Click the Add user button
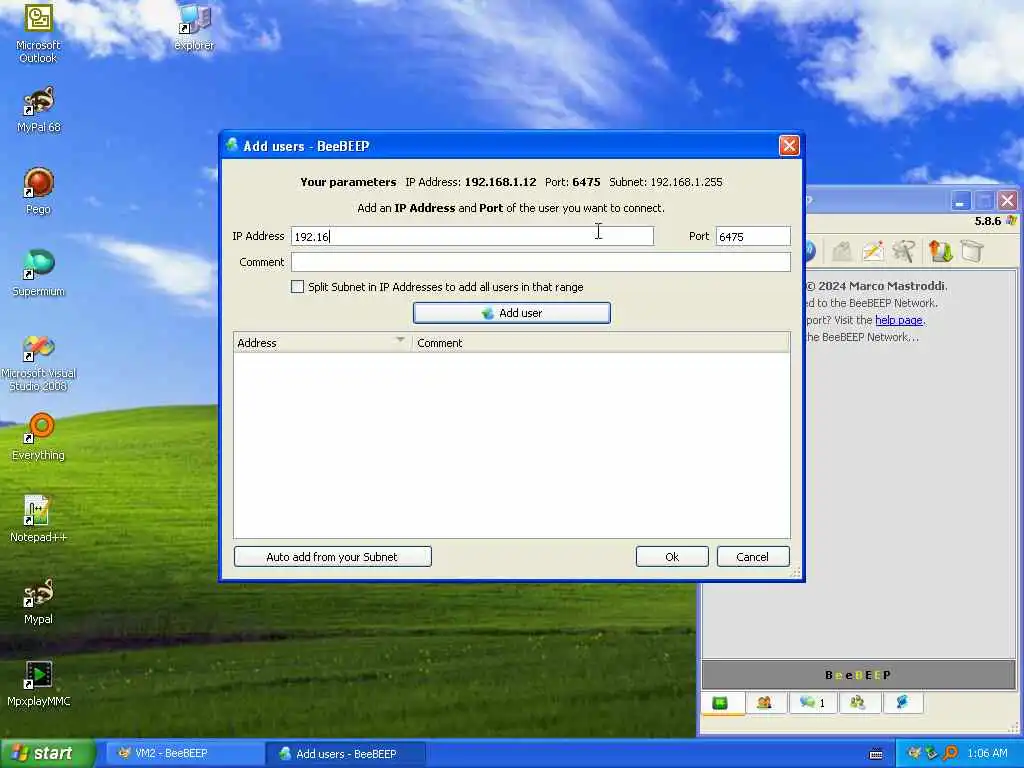The width and height of the screenshot is (1024, 768). click(512, 313)
